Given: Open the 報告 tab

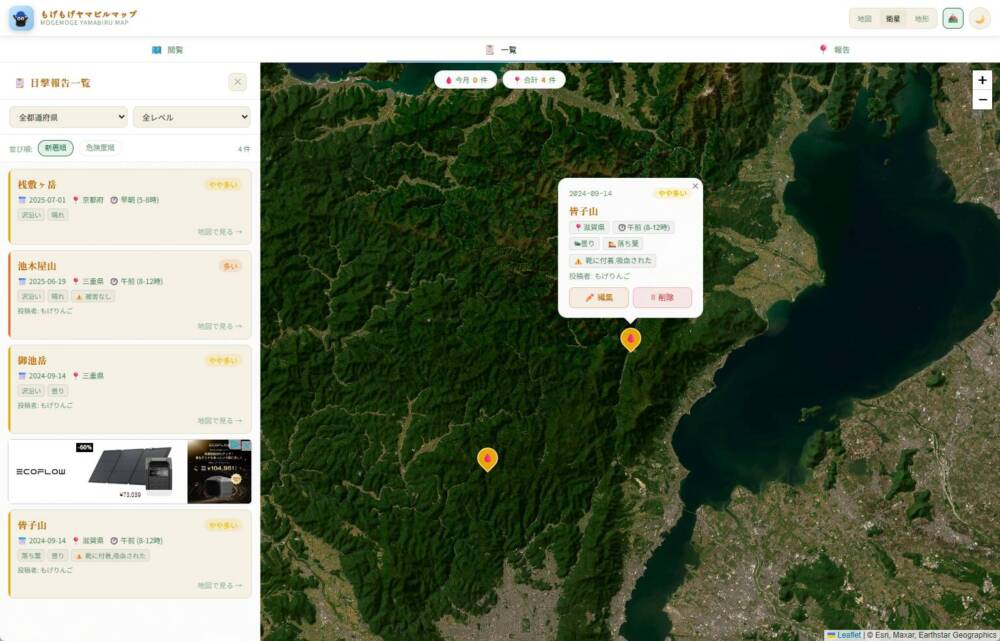Looking at the screenshot, I should pyautogui.click(x=834, y=49).
